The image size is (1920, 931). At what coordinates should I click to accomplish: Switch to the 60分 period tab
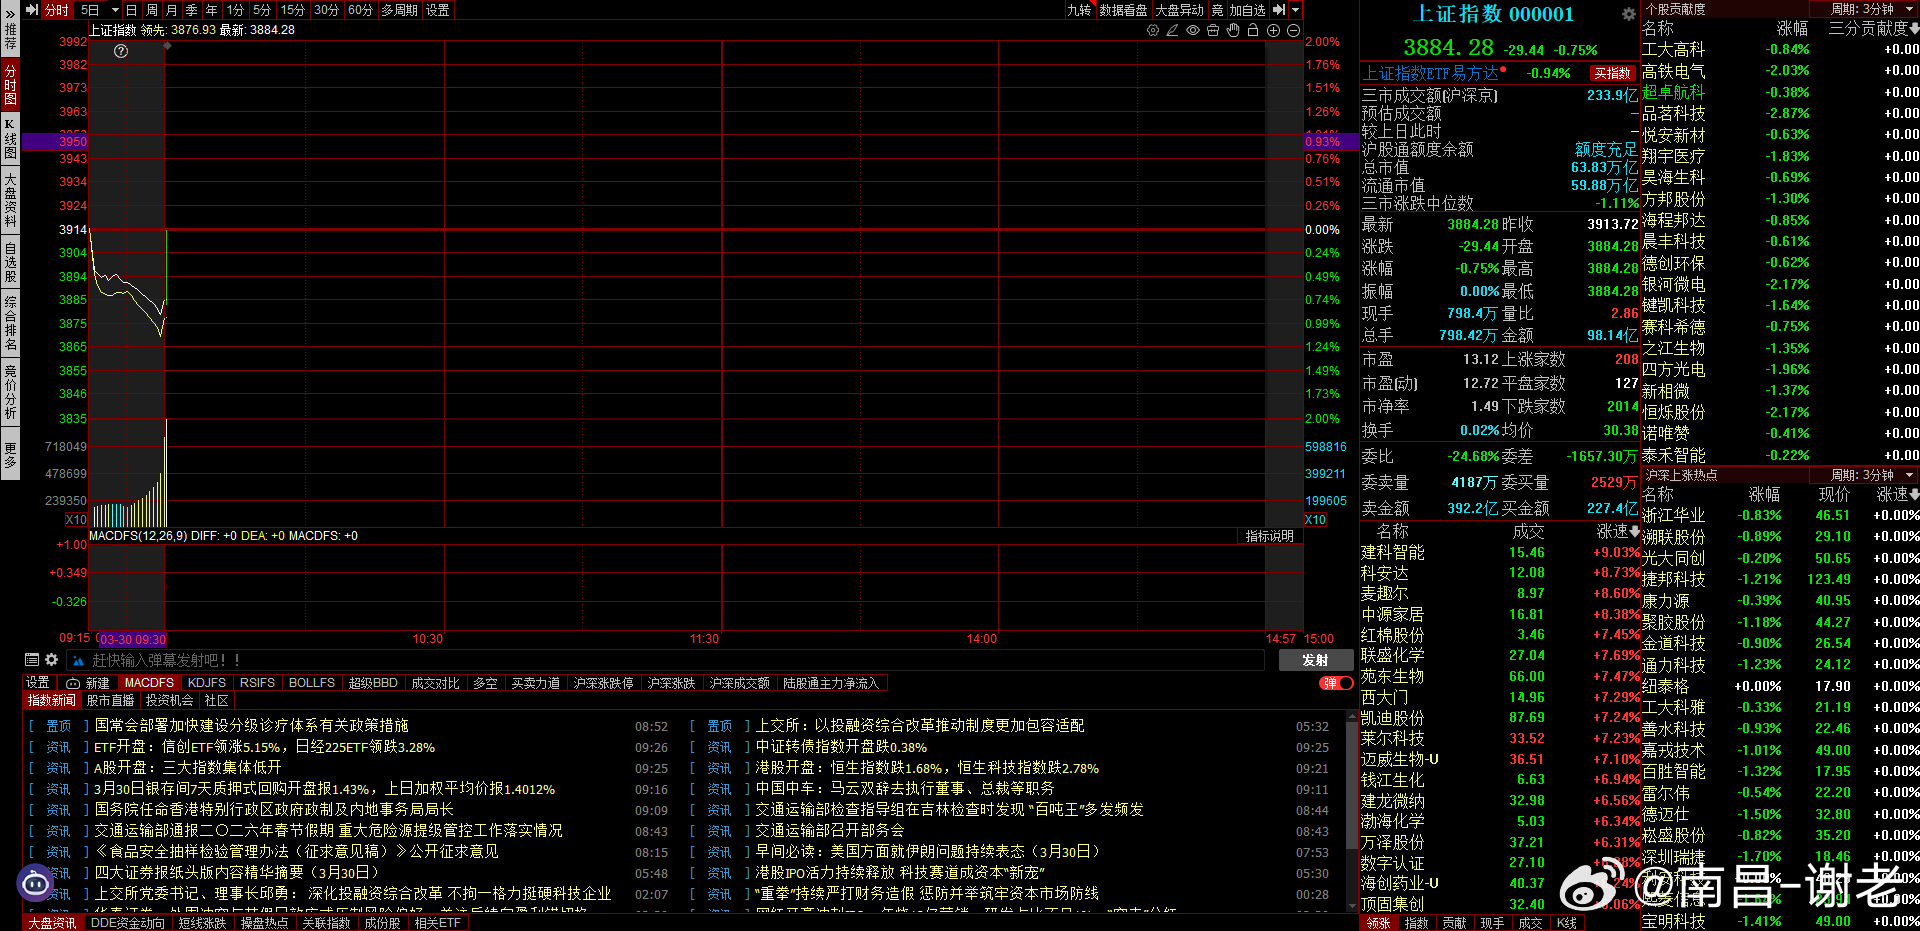[x=361, y=10]
